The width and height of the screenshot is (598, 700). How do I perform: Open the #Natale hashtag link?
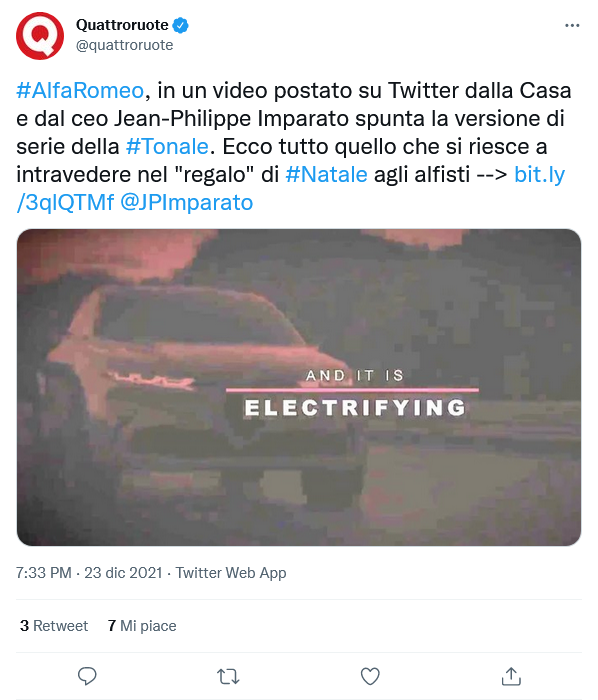pos(326,174)
